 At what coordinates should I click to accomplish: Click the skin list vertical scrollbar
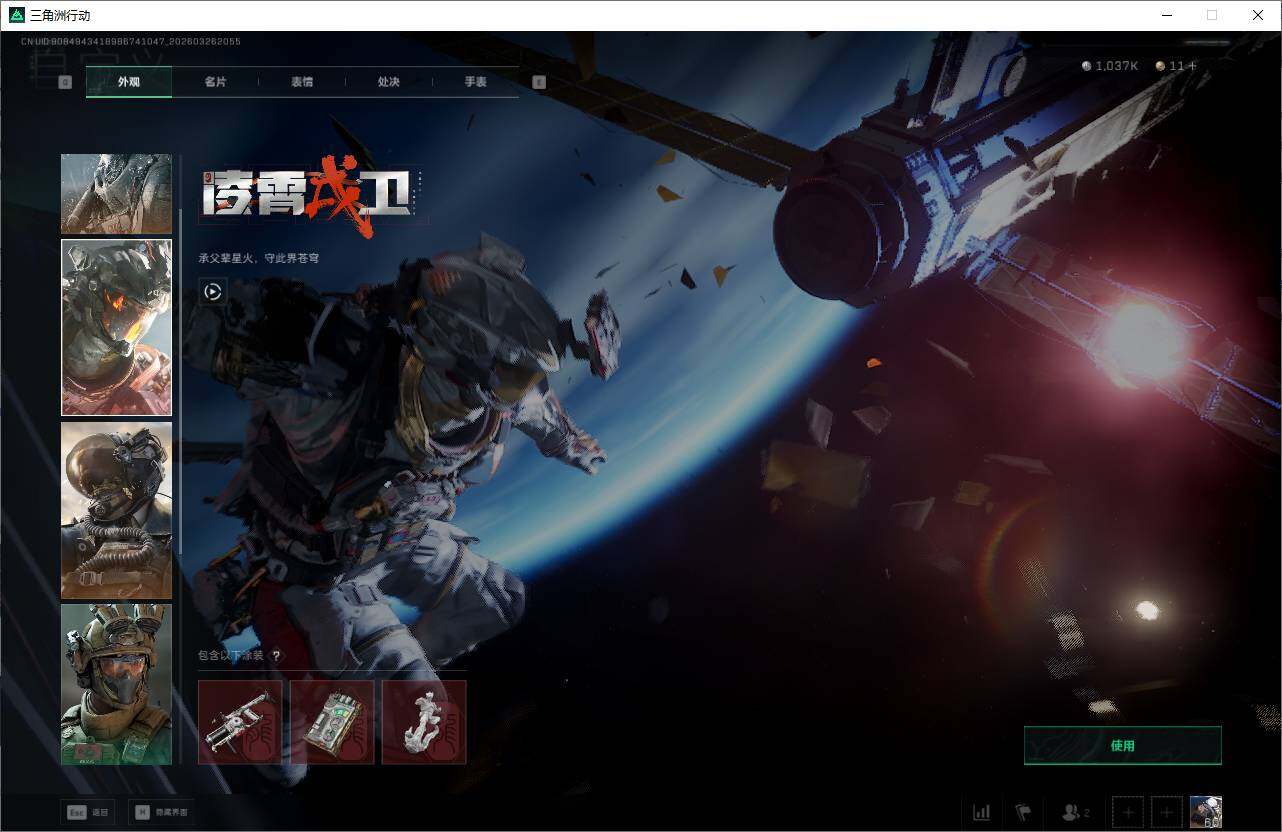click(x=180, y=380)
